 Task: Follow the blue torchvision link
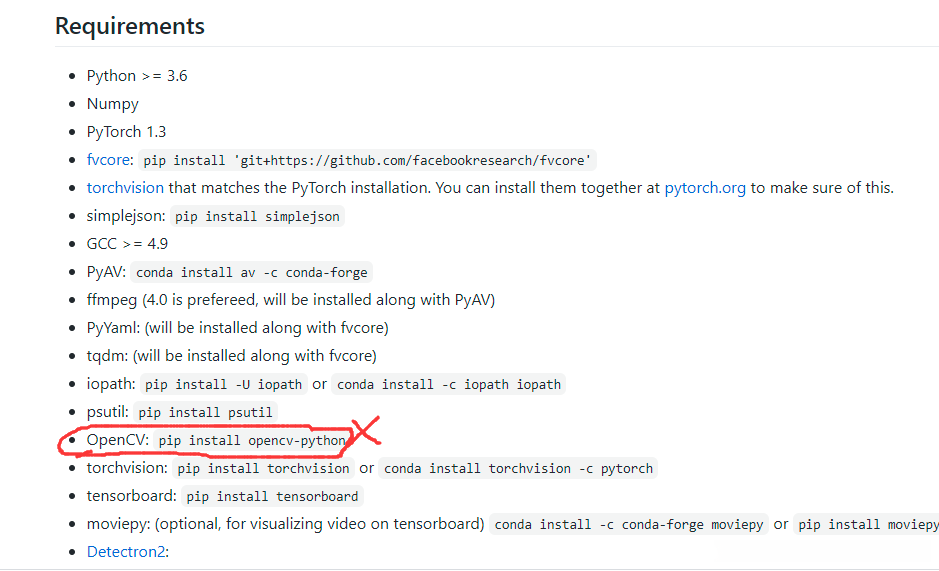(x=125, y=188)
